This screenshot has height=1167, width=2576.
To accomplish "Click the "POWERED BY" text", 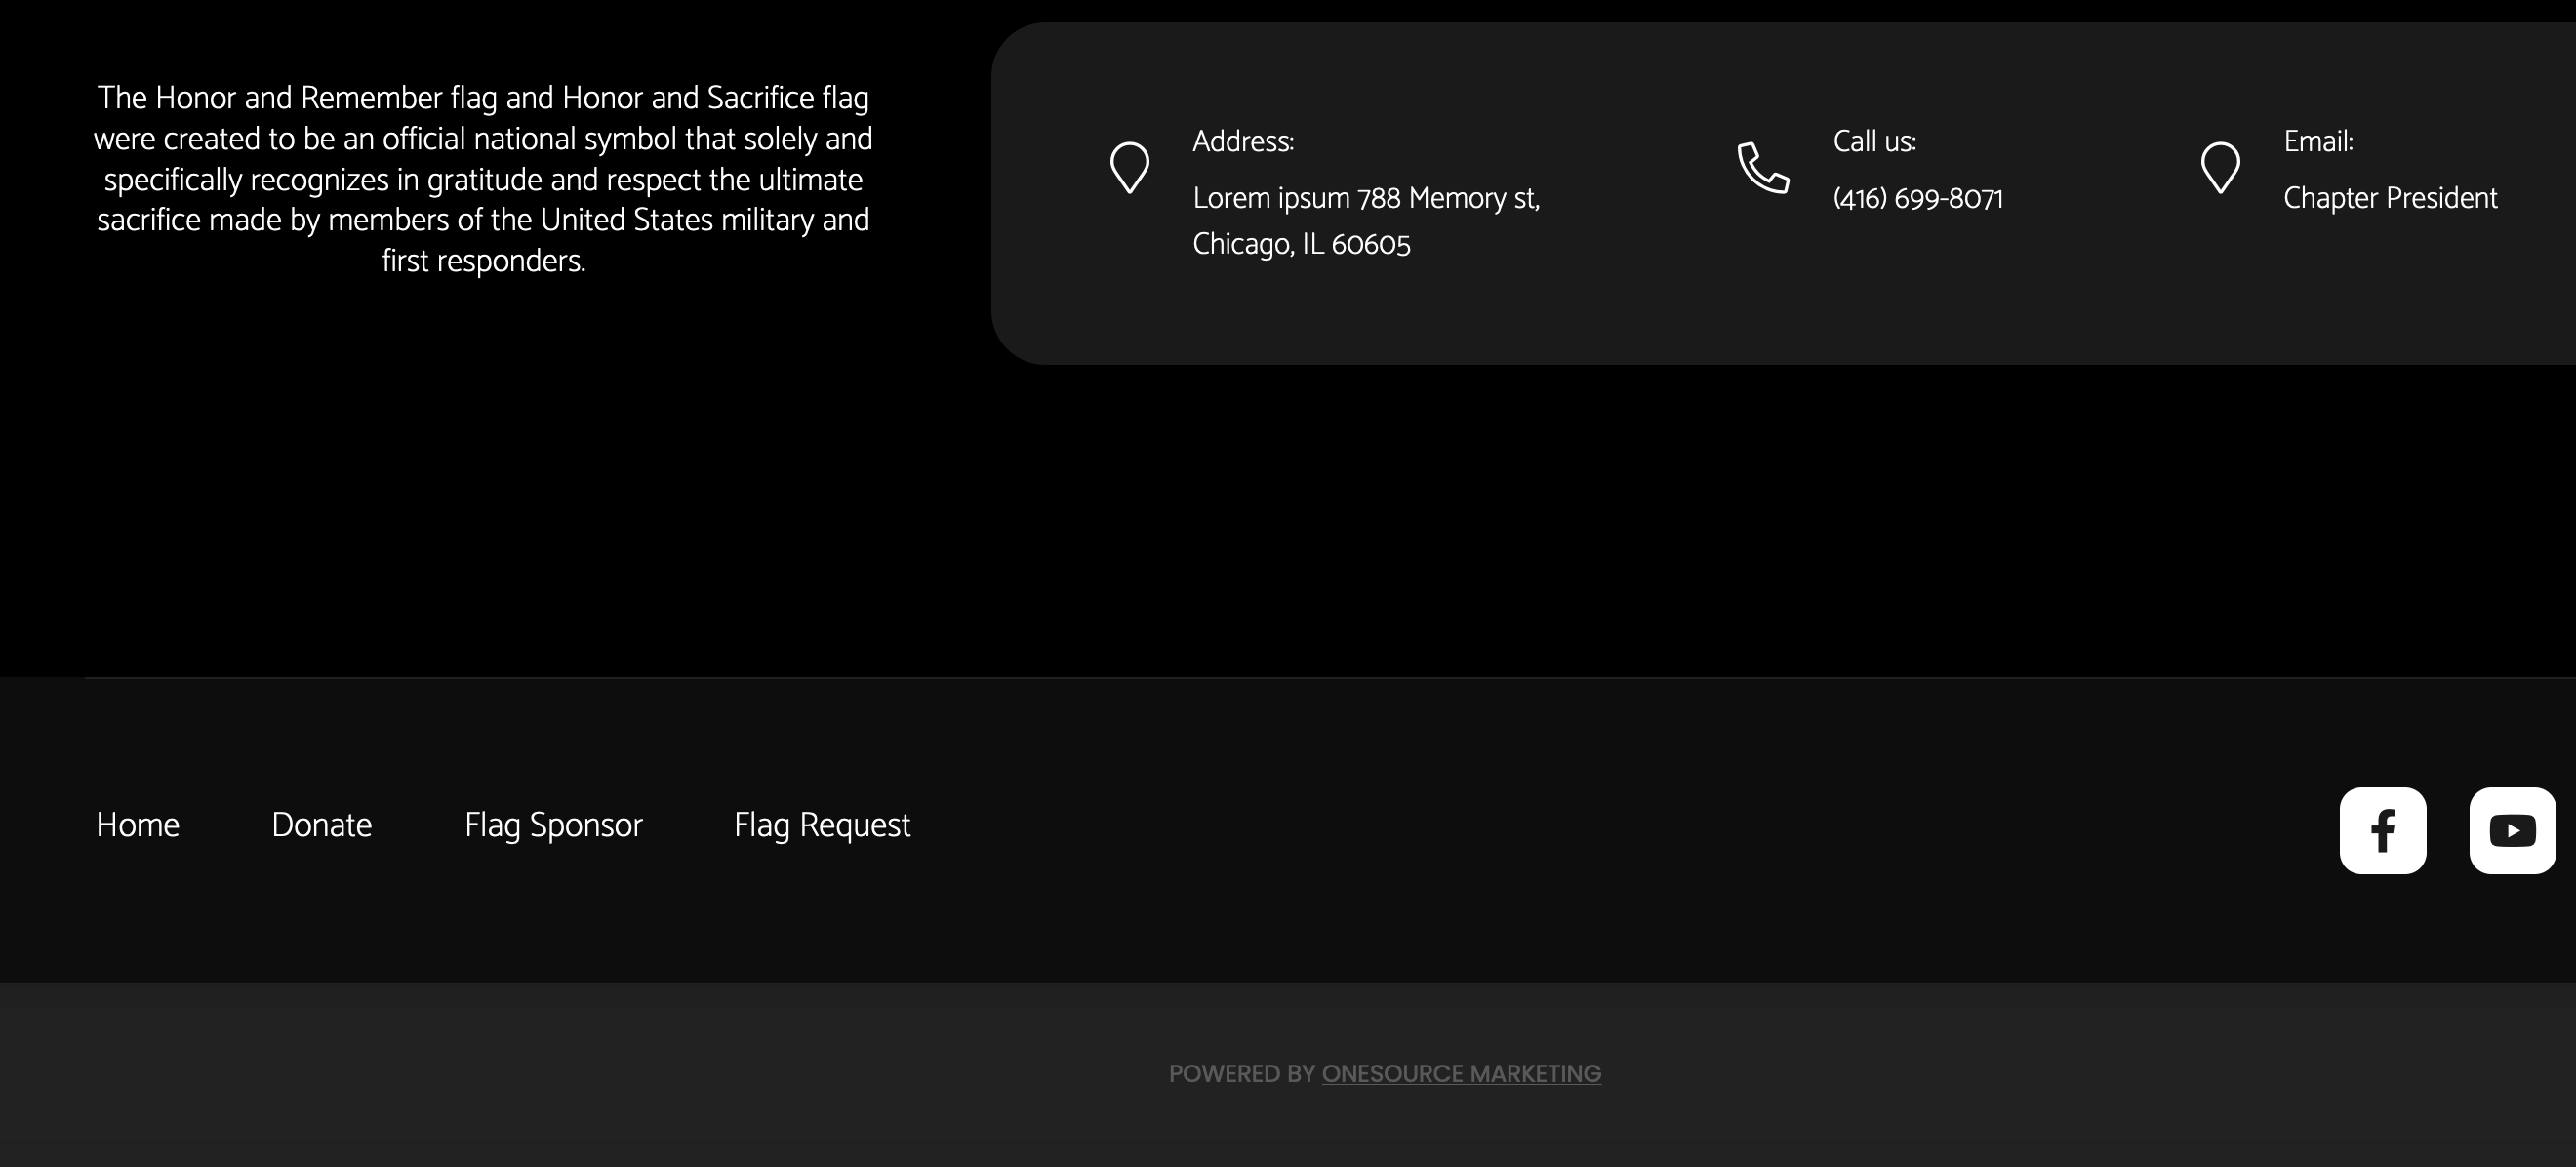I will 1241,1074.
